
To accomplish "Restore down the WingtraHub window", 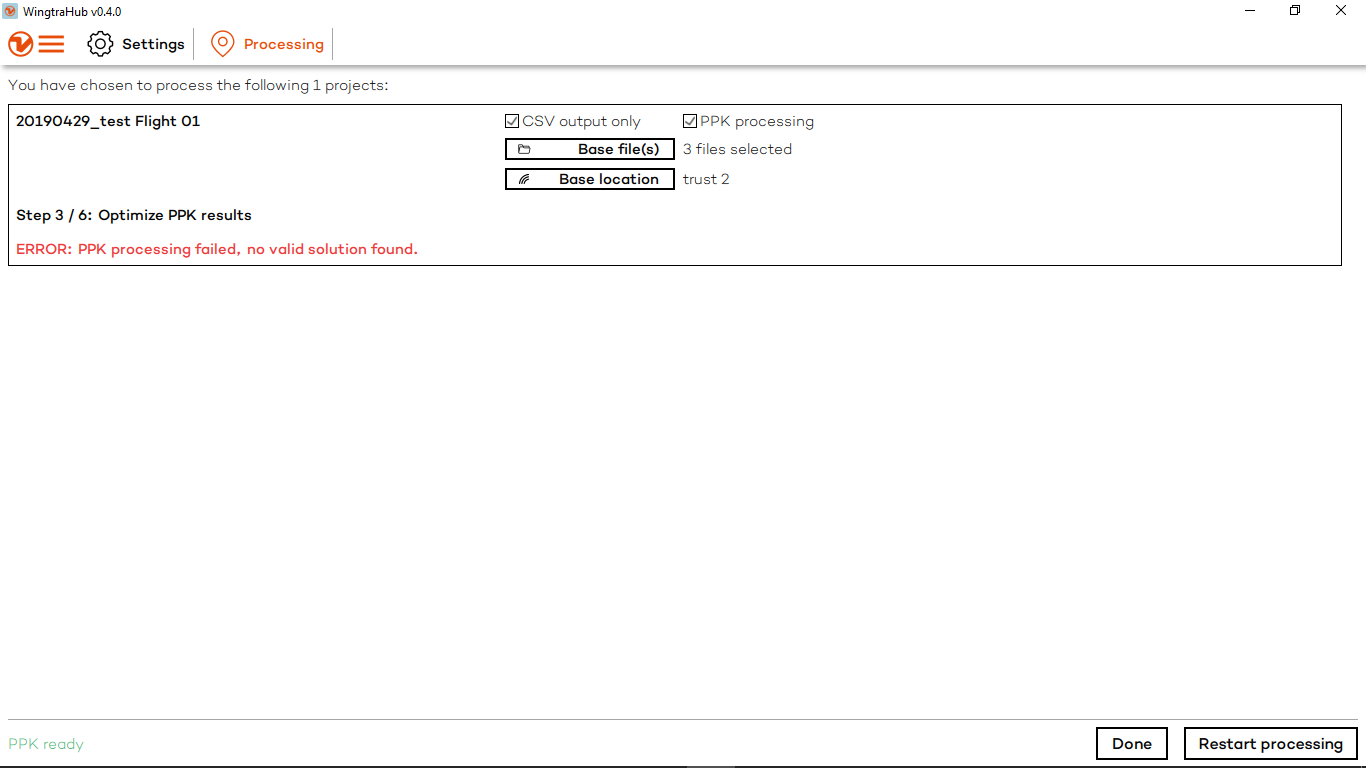I will tap(1295, 11).
